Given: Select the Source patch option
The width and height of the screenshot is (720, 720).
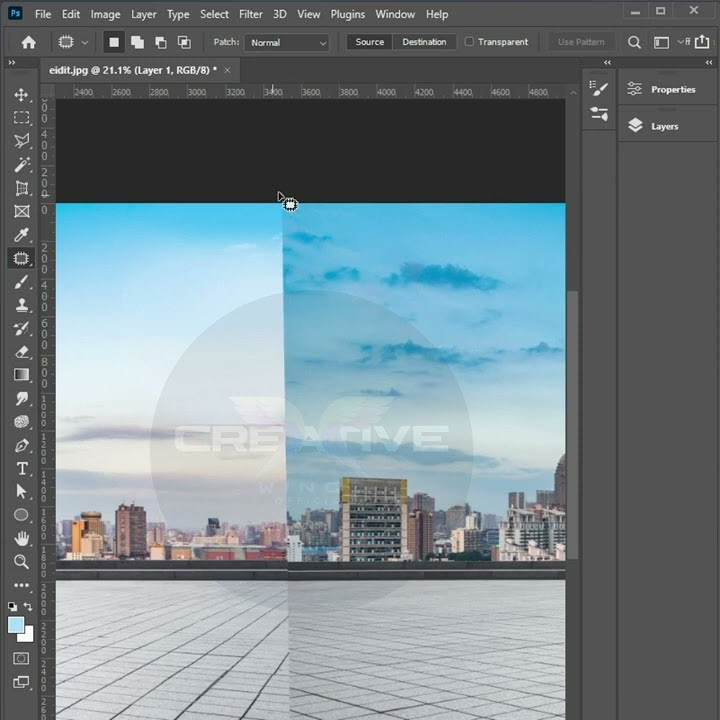Looking at the screenshot, I should [369, 42].
